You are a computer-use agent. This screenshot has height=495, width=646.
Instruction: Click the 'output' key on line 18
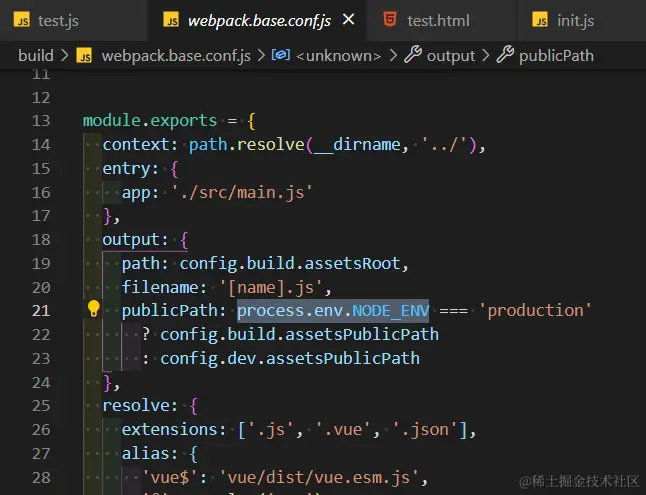pos(131,240)
